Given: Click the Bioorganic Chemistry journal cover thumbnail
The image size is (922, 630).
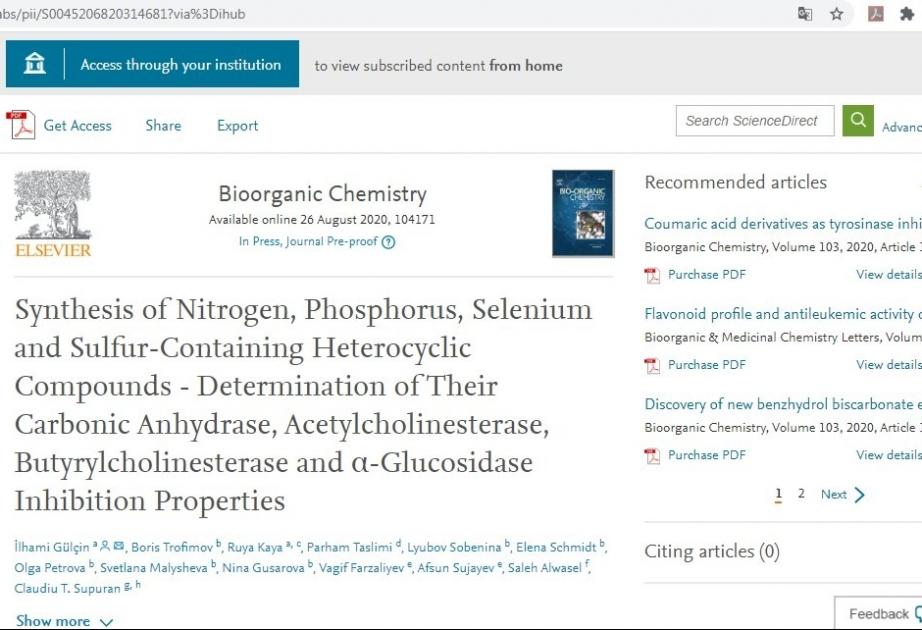Looking at the screenshot, I should 583,214.
